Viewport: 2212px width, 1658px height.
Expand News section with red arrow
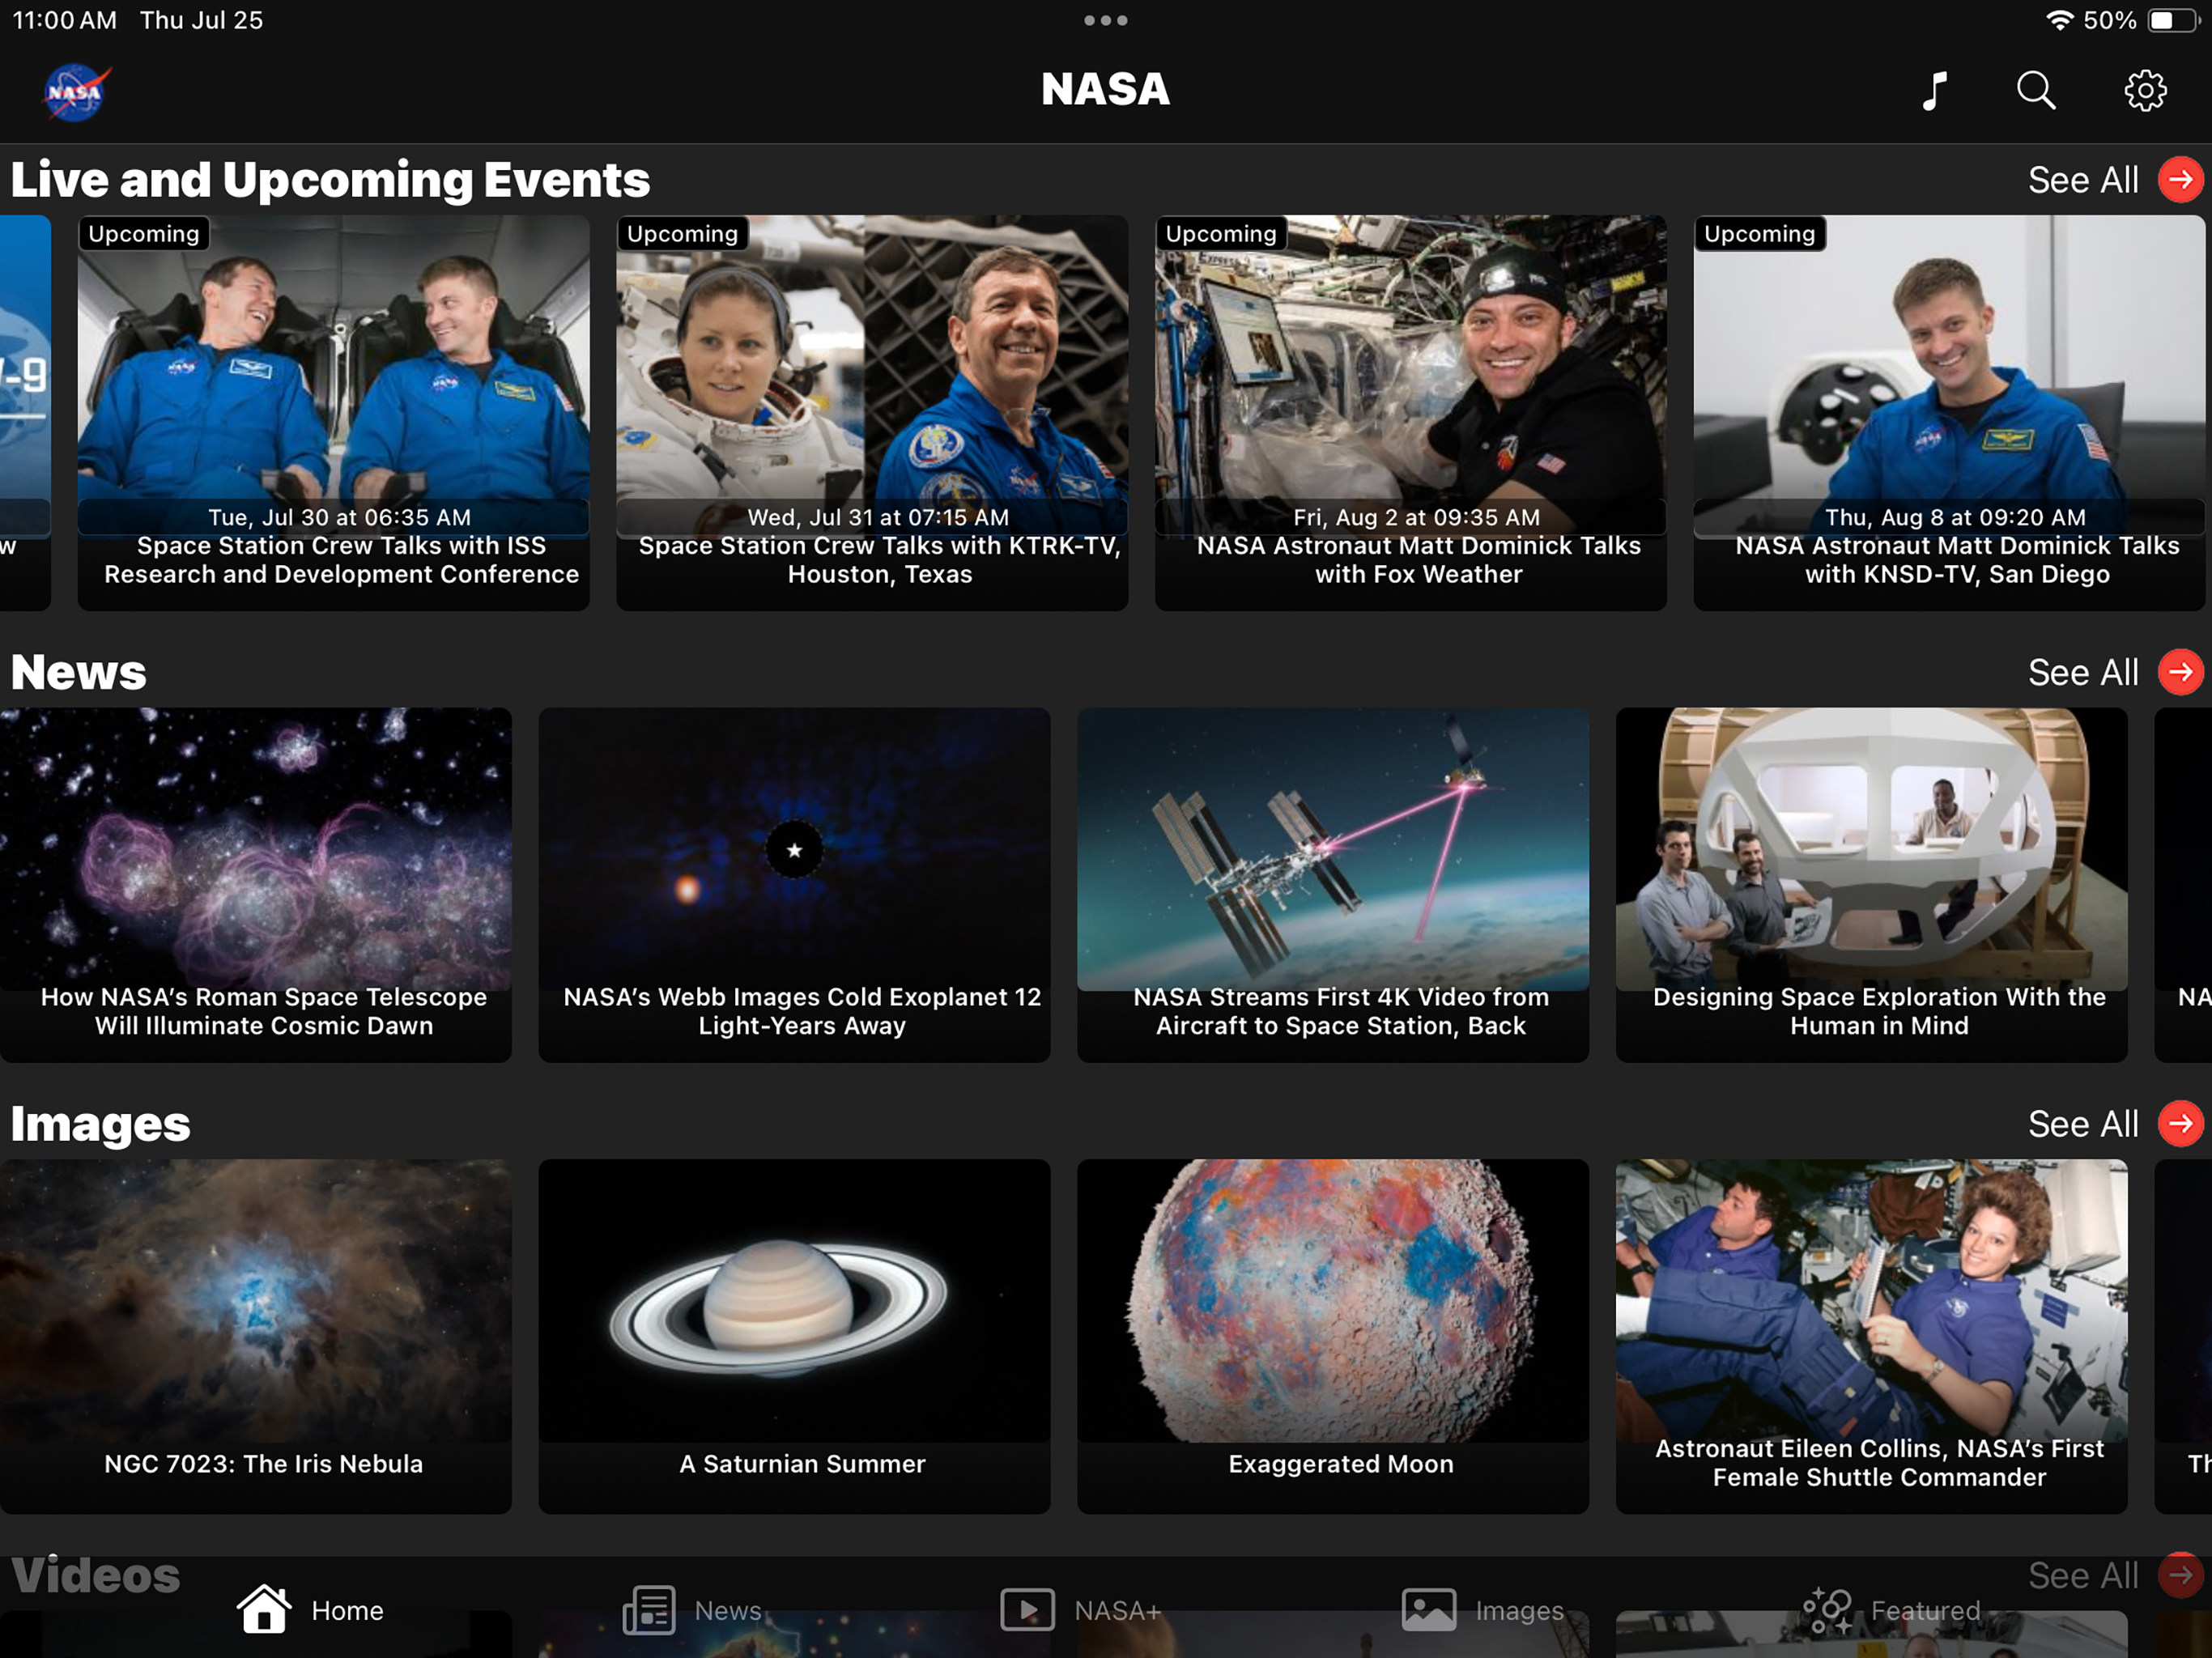[2180, 672]
